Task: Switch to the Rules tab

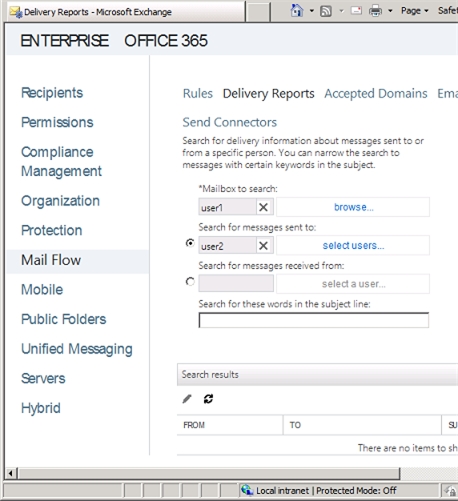Action: click(x=198, y=94)
